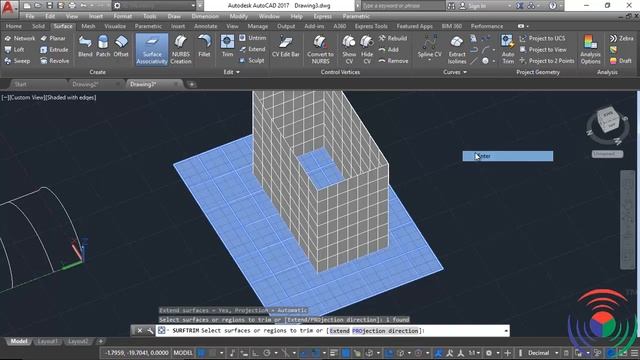Switch to the Layout1 tab
Screen dimensions: 640x360
[x=47, y=341]
